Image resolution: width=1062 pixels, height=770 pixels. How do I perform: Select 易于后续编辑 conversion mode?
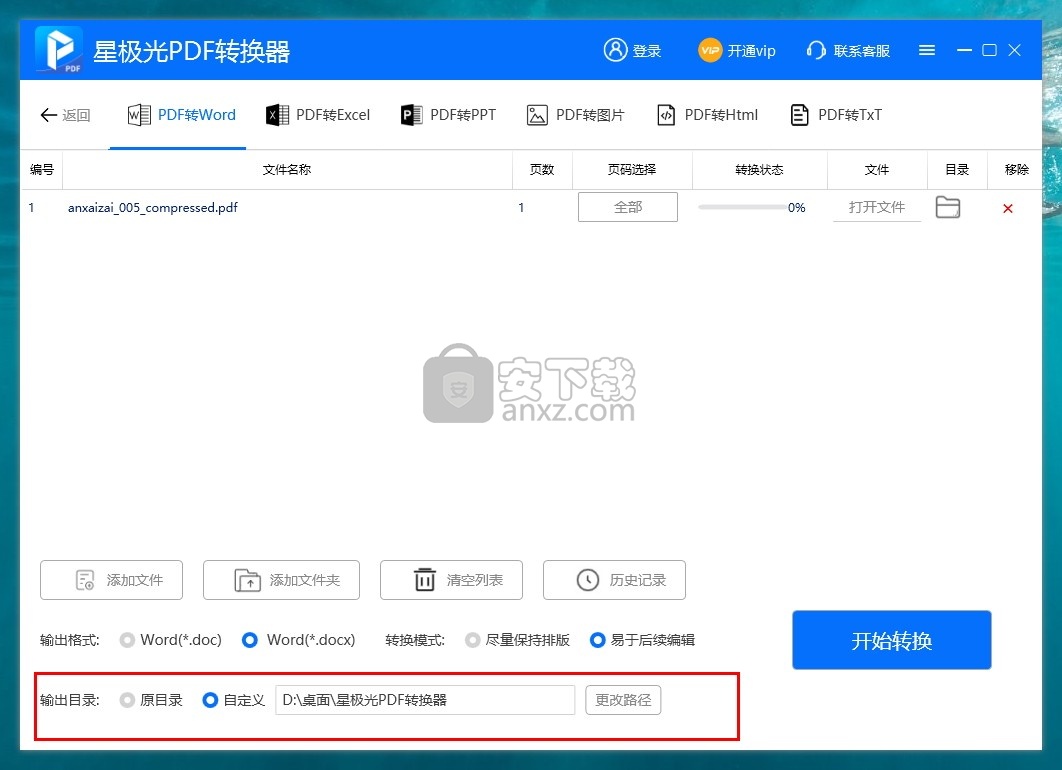coord(597,640)
